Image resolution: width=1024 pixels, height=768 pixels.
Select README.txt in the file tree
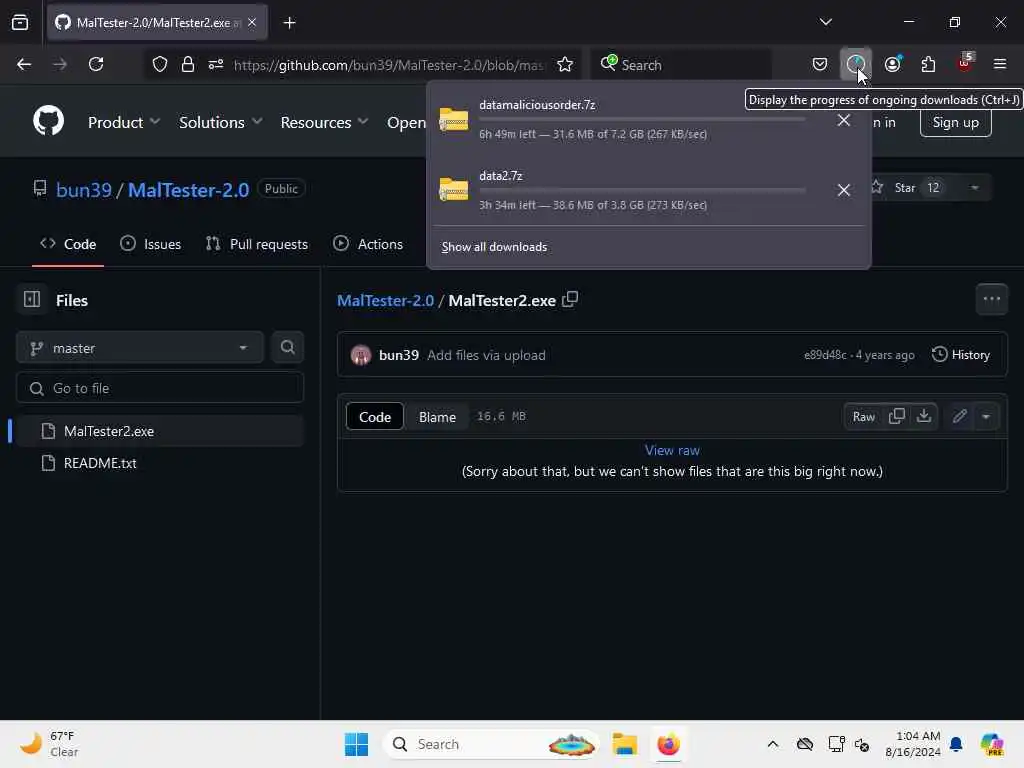[159, 463]
